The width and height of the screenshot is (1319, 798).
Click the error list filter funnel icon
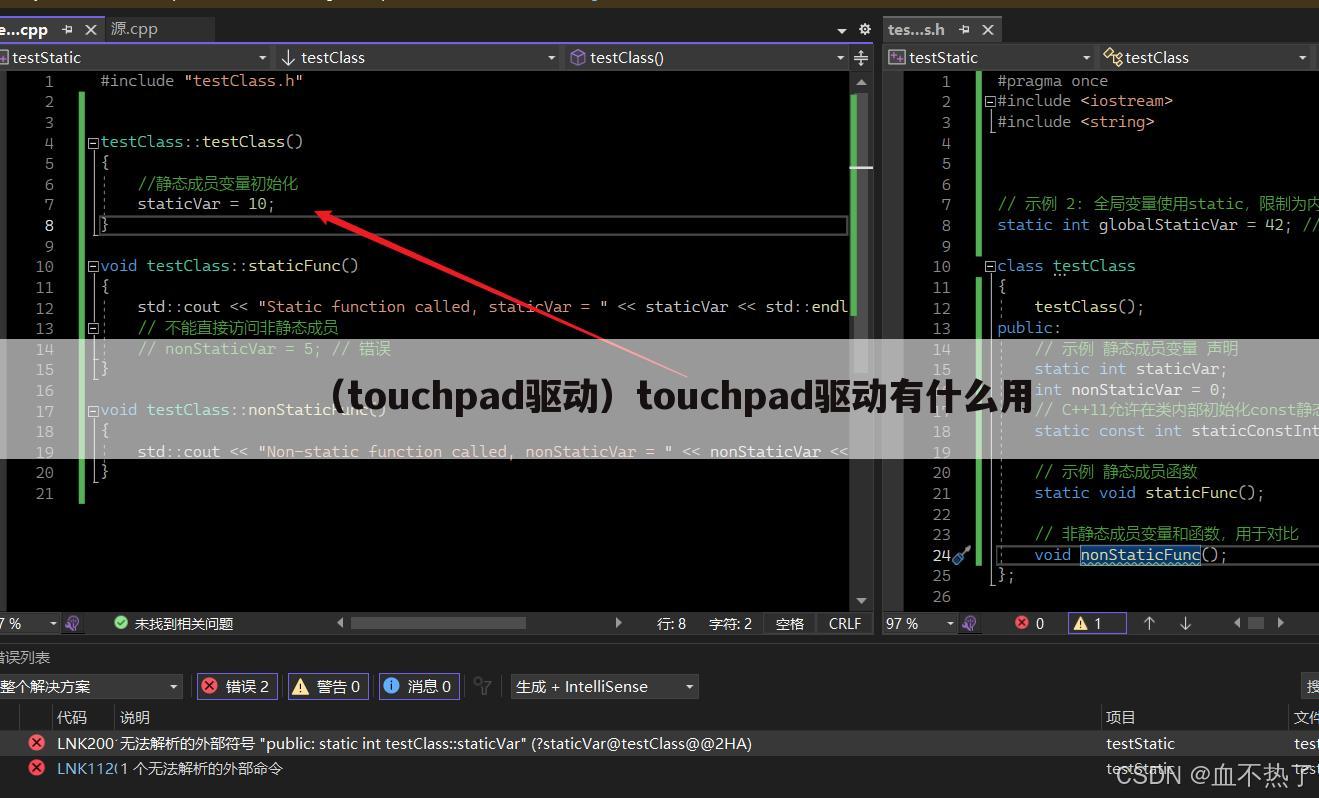(x=483, y=686)
